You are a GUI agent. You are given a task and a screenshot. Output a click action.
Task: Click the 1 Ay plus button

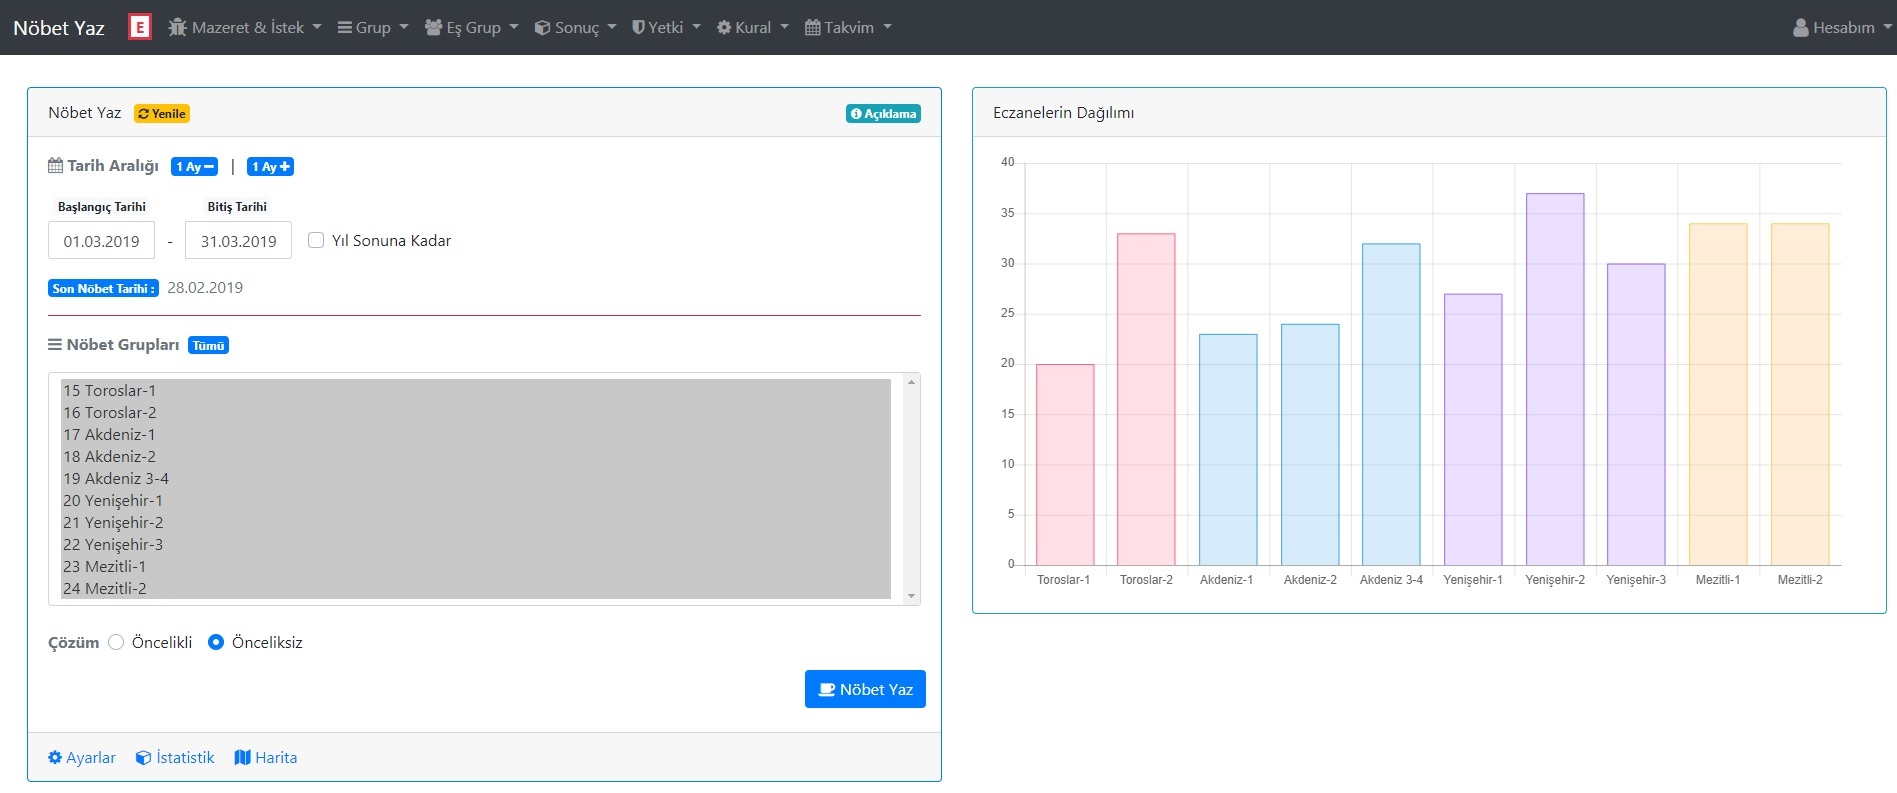[x=270, y=167]
